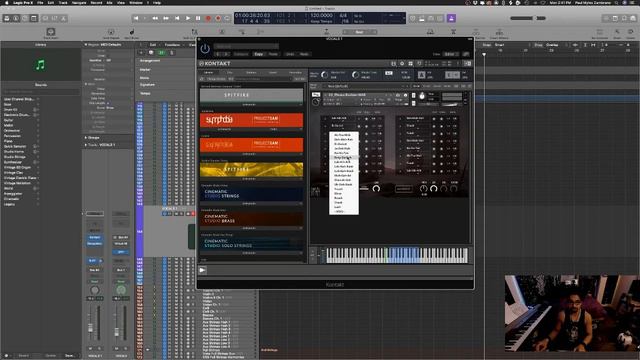Click the instrument snapshot camera icon

click(398, 95)
